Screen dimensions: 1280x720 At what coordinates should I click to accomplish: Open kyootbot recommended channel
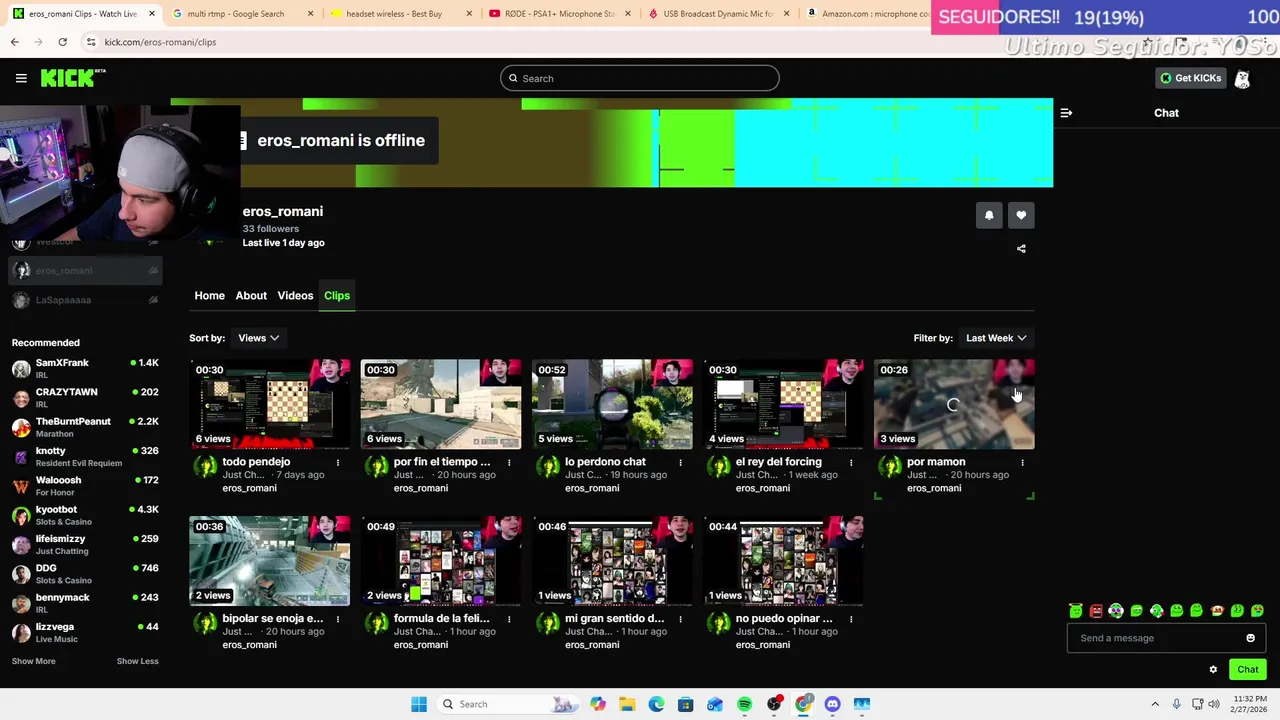coord(85,515)
